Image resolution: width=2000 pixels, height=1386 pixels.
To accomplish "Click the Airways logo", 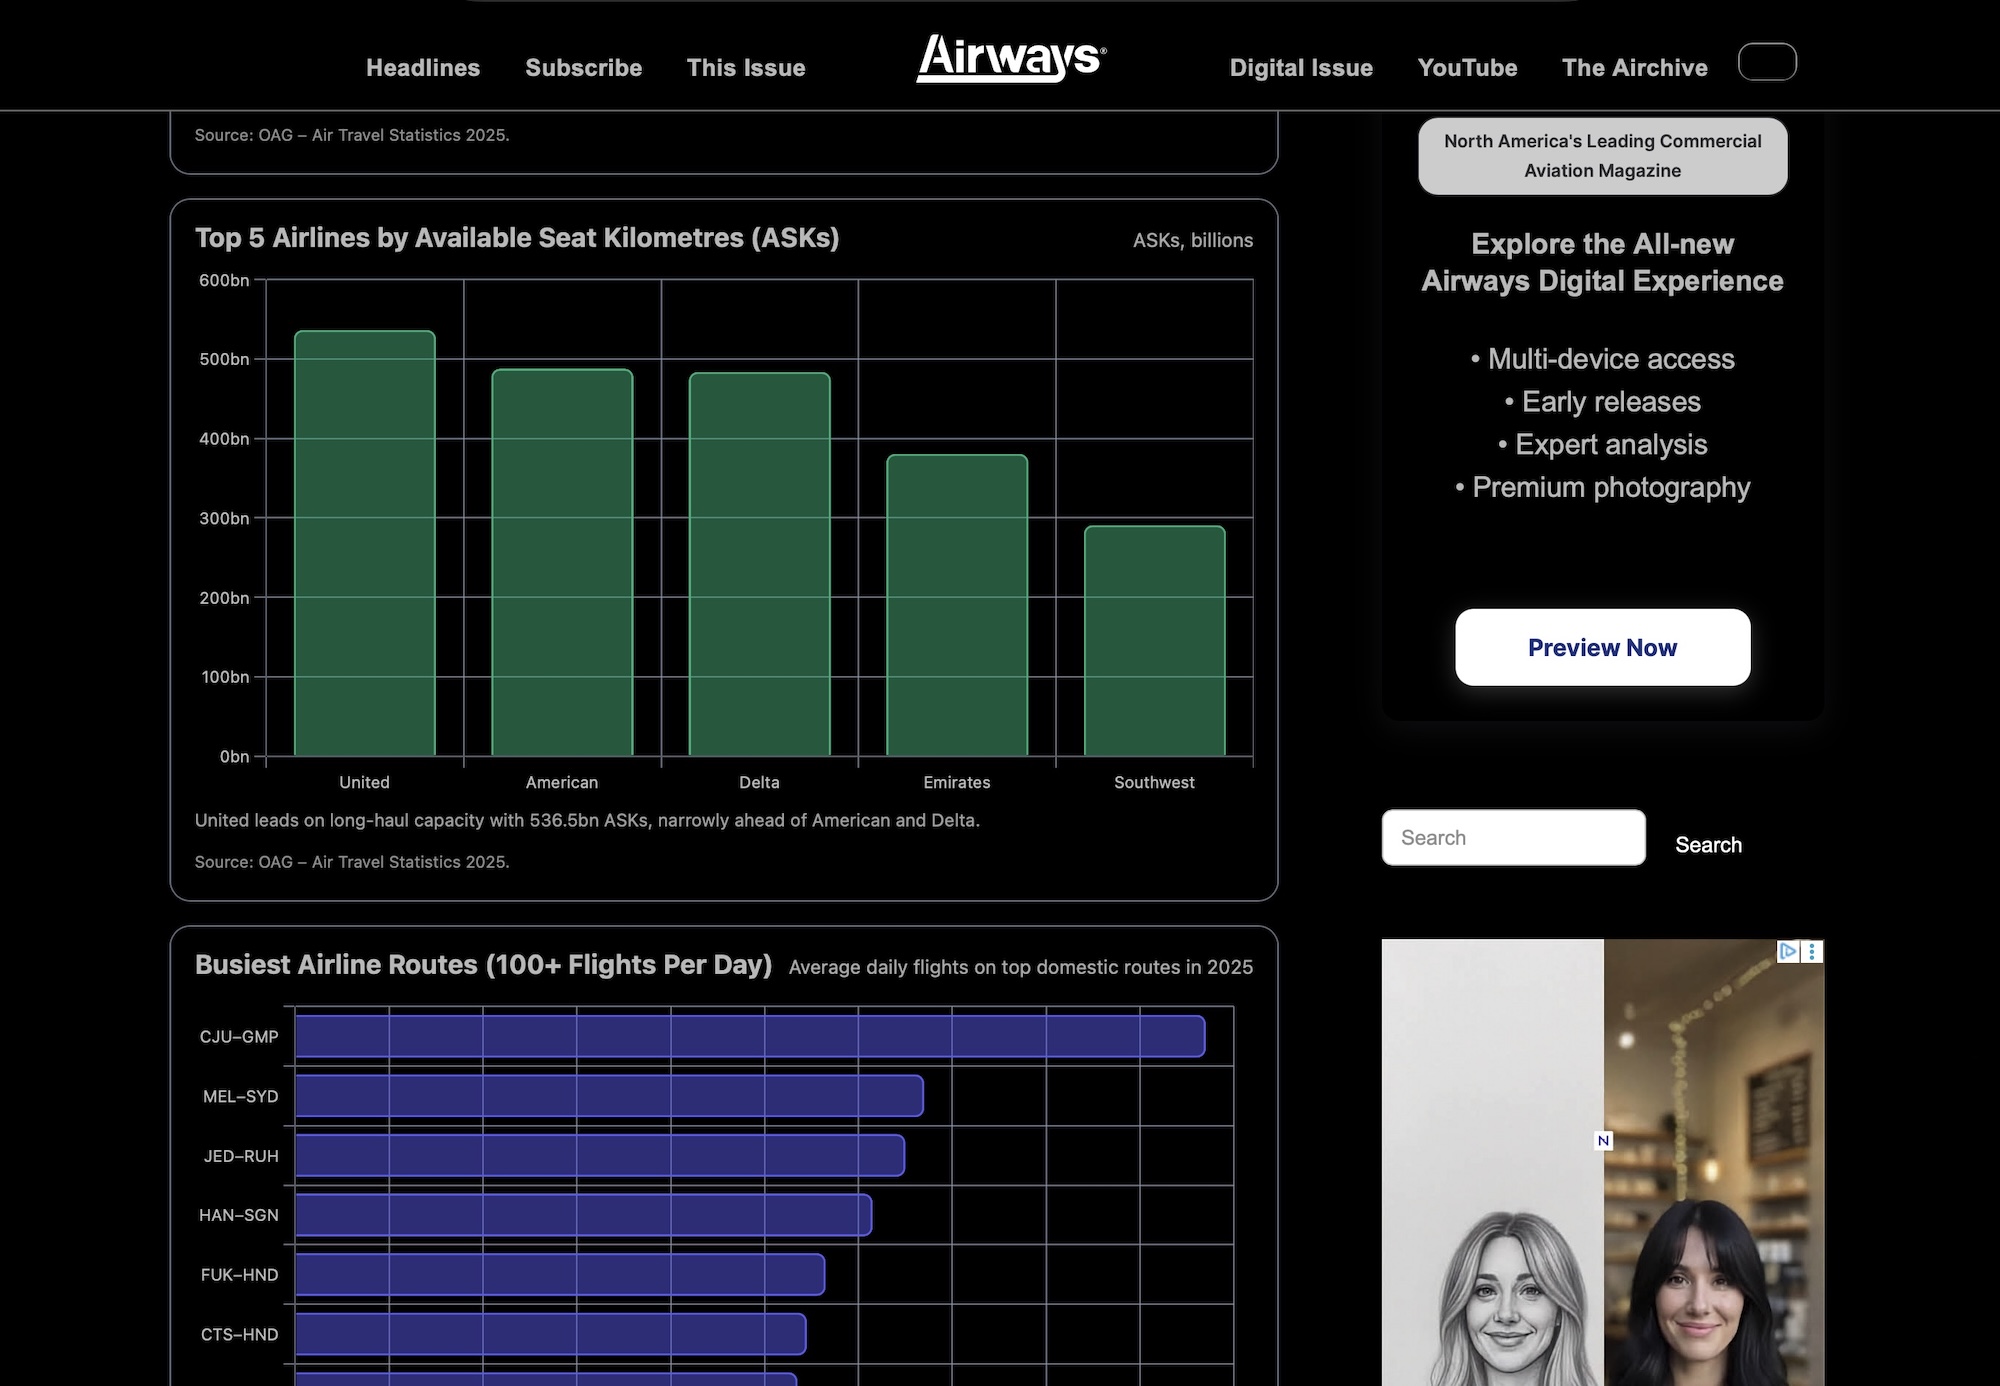I will coord(1011,58).
